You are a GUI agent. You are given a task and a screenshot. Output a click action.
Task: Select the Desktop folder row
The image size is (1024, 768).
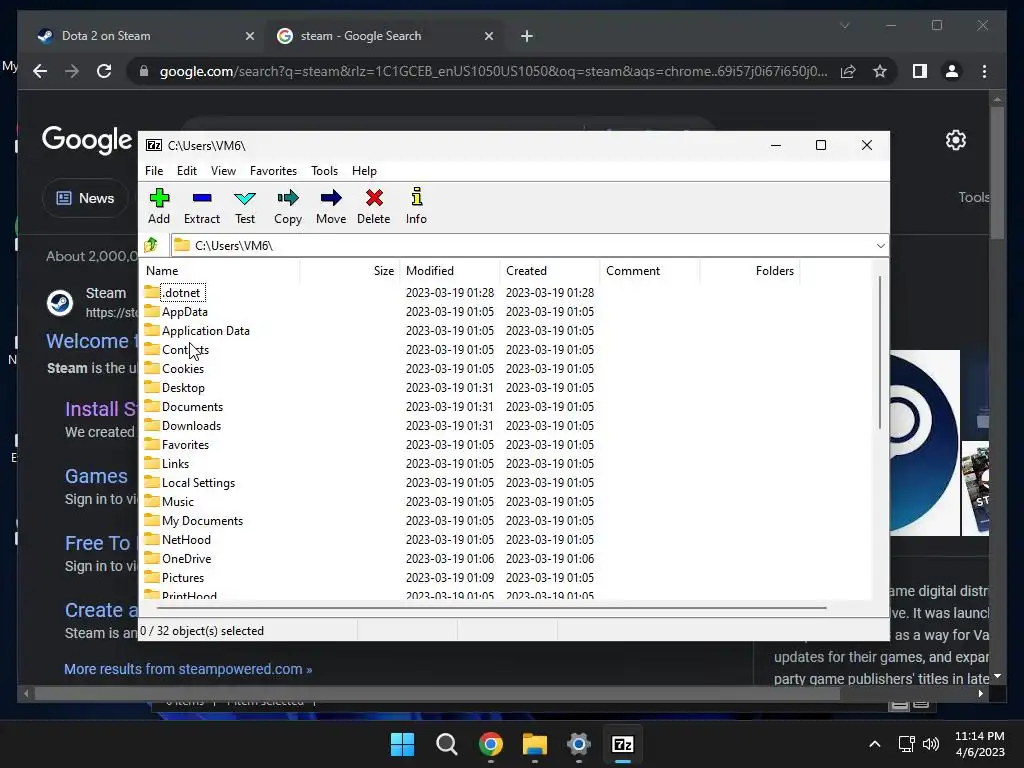pos(506,387)
